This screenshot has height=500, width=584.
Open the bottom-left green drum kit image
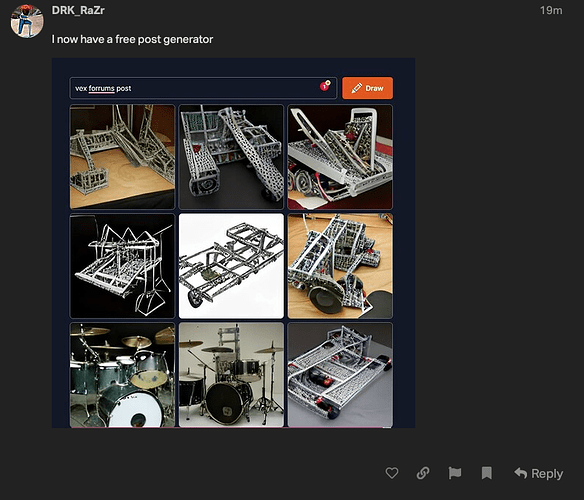coord(122,375)
